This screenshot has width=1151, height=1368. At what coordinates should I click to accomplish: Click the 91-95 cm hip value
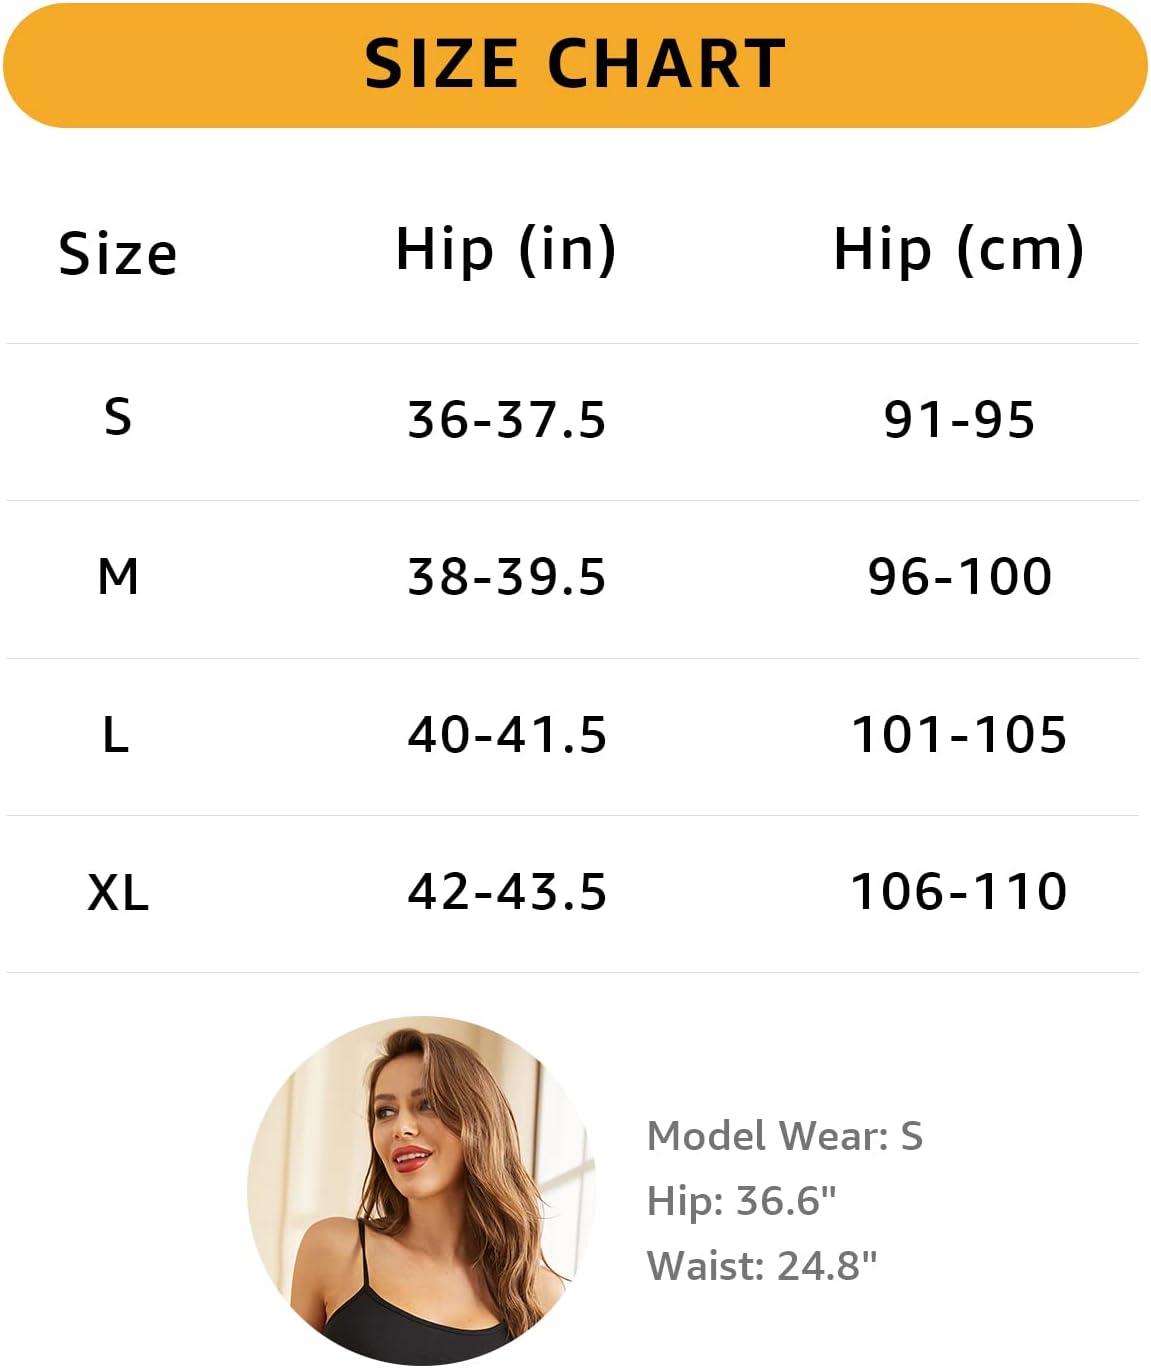pos(959,419)
